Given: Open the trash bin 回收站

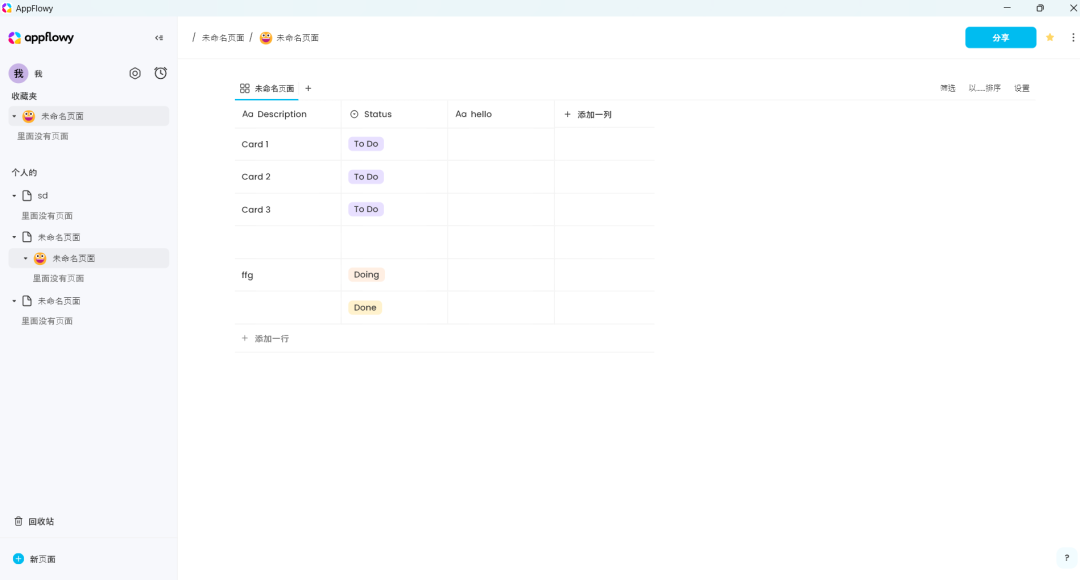Looking at the screenshot, I should click(x=34, y=521).
